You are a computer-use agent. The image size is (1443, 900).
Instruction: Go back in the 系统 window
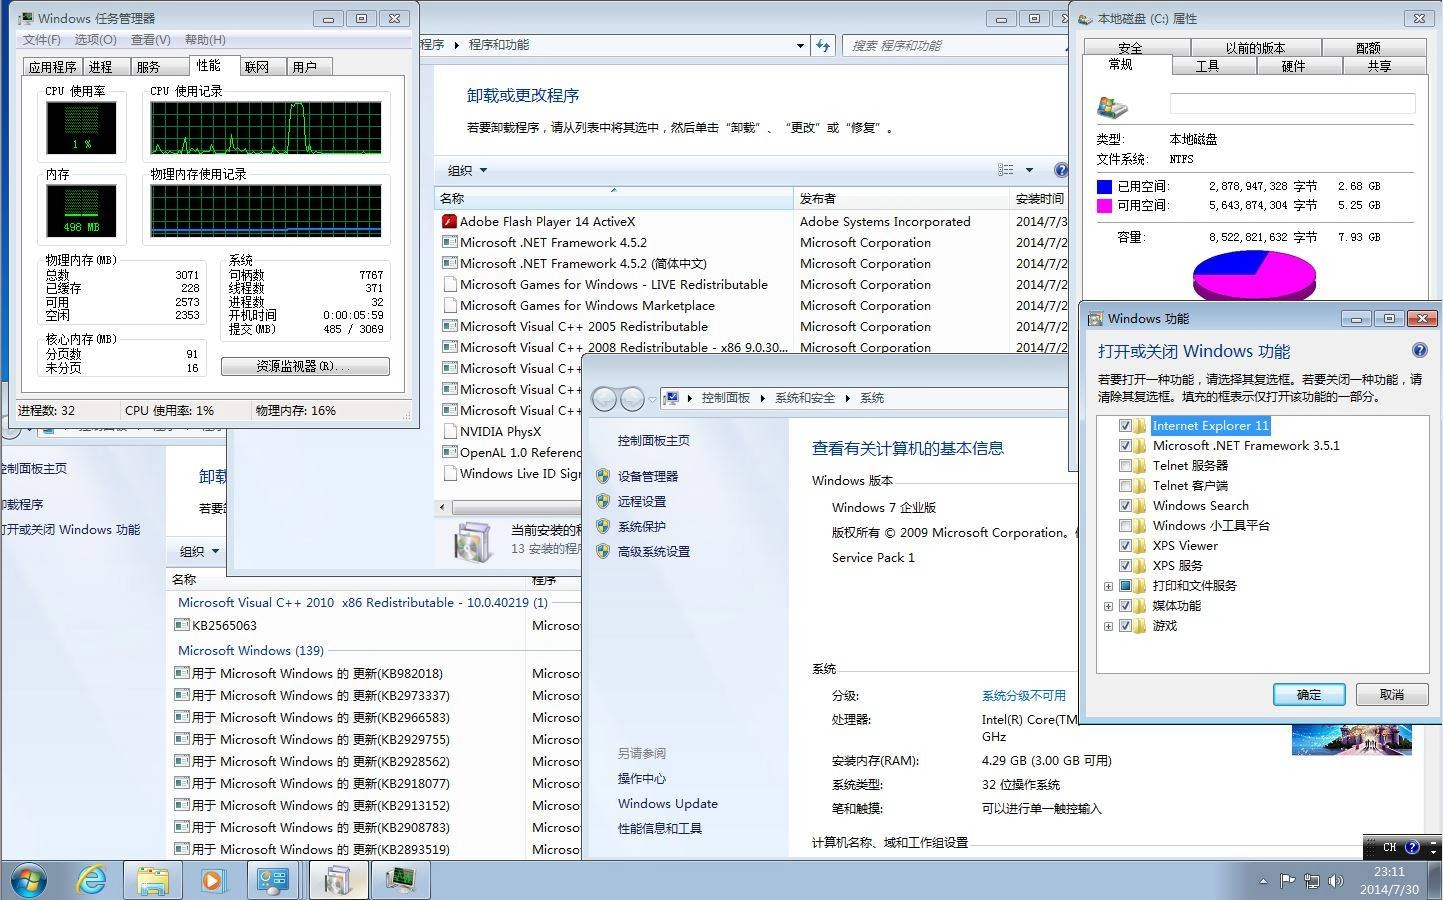[x=604, y=399]
